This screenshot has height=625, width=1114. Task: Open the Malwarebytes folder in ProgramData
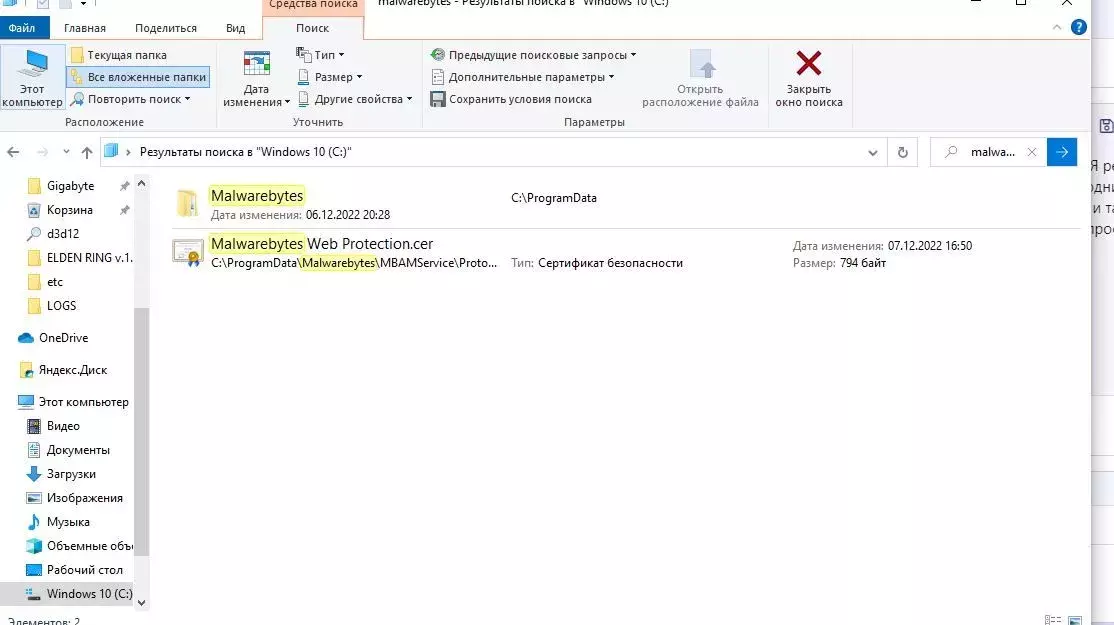[x=257, y=195]
